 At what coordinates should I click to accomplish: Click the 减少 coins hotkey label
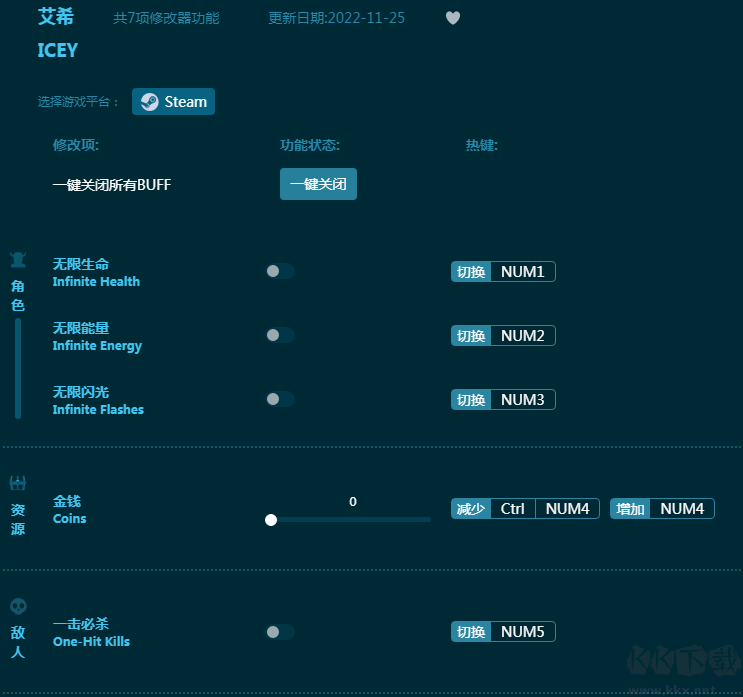[471, 509]
